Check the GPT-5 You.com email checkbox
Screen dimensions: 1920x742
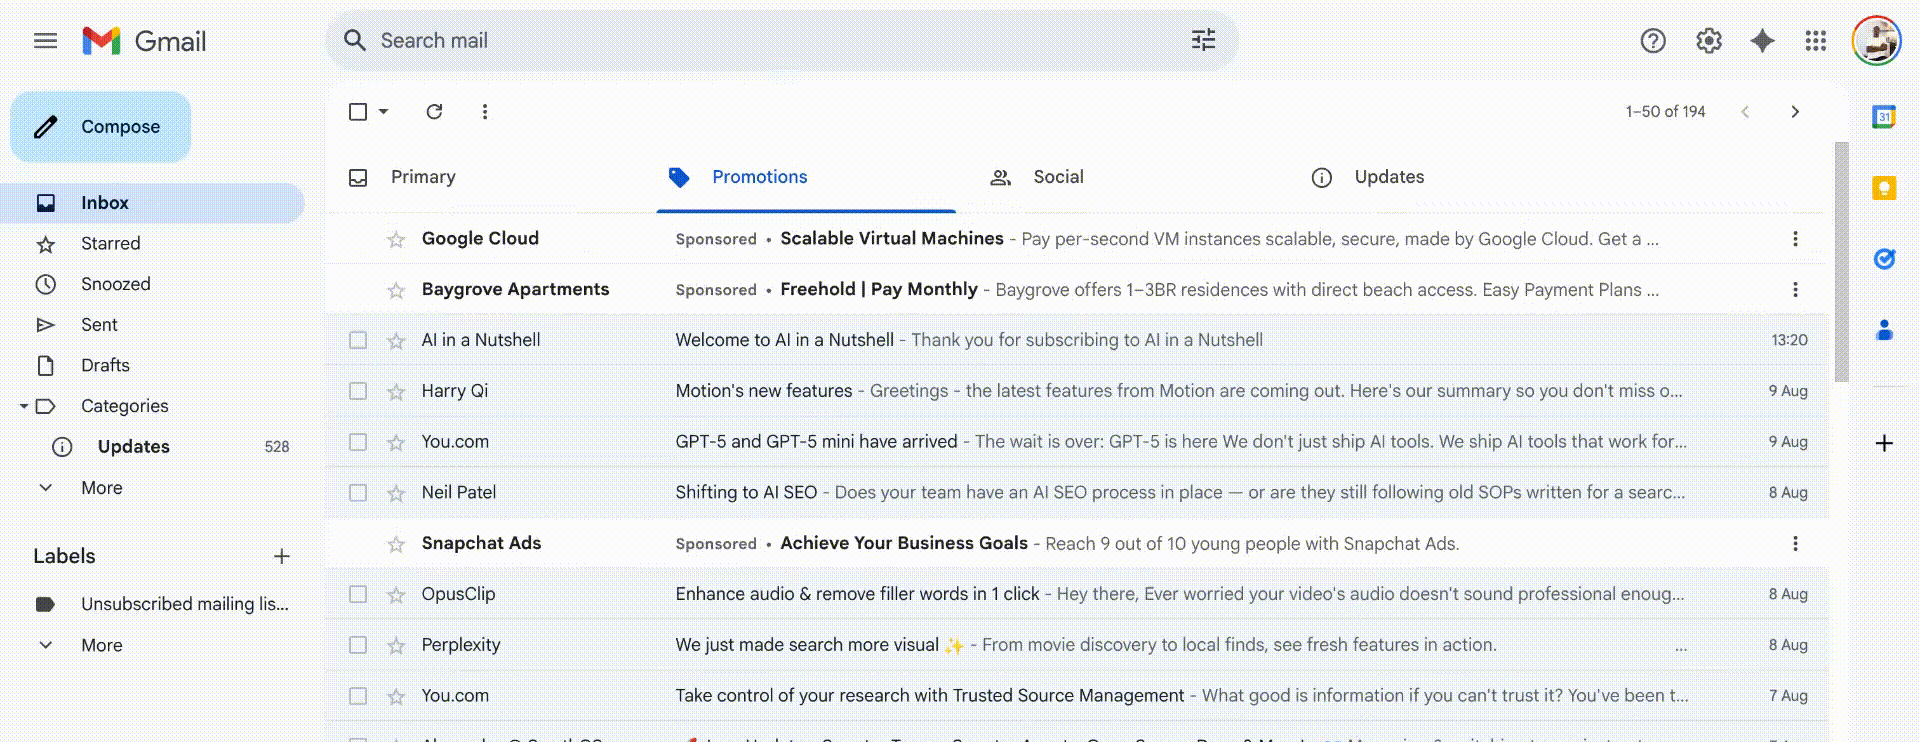click(x=358, y=442)
